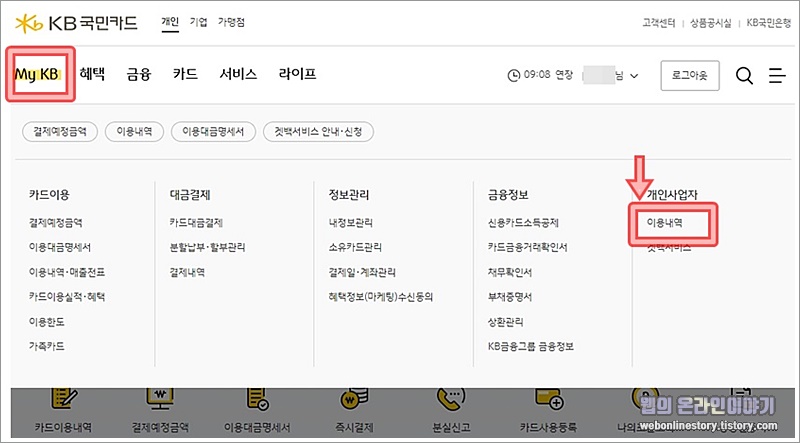
Task: Click the 이용대금명세서 pill shortcut
Action: click(x=213, y=132)
